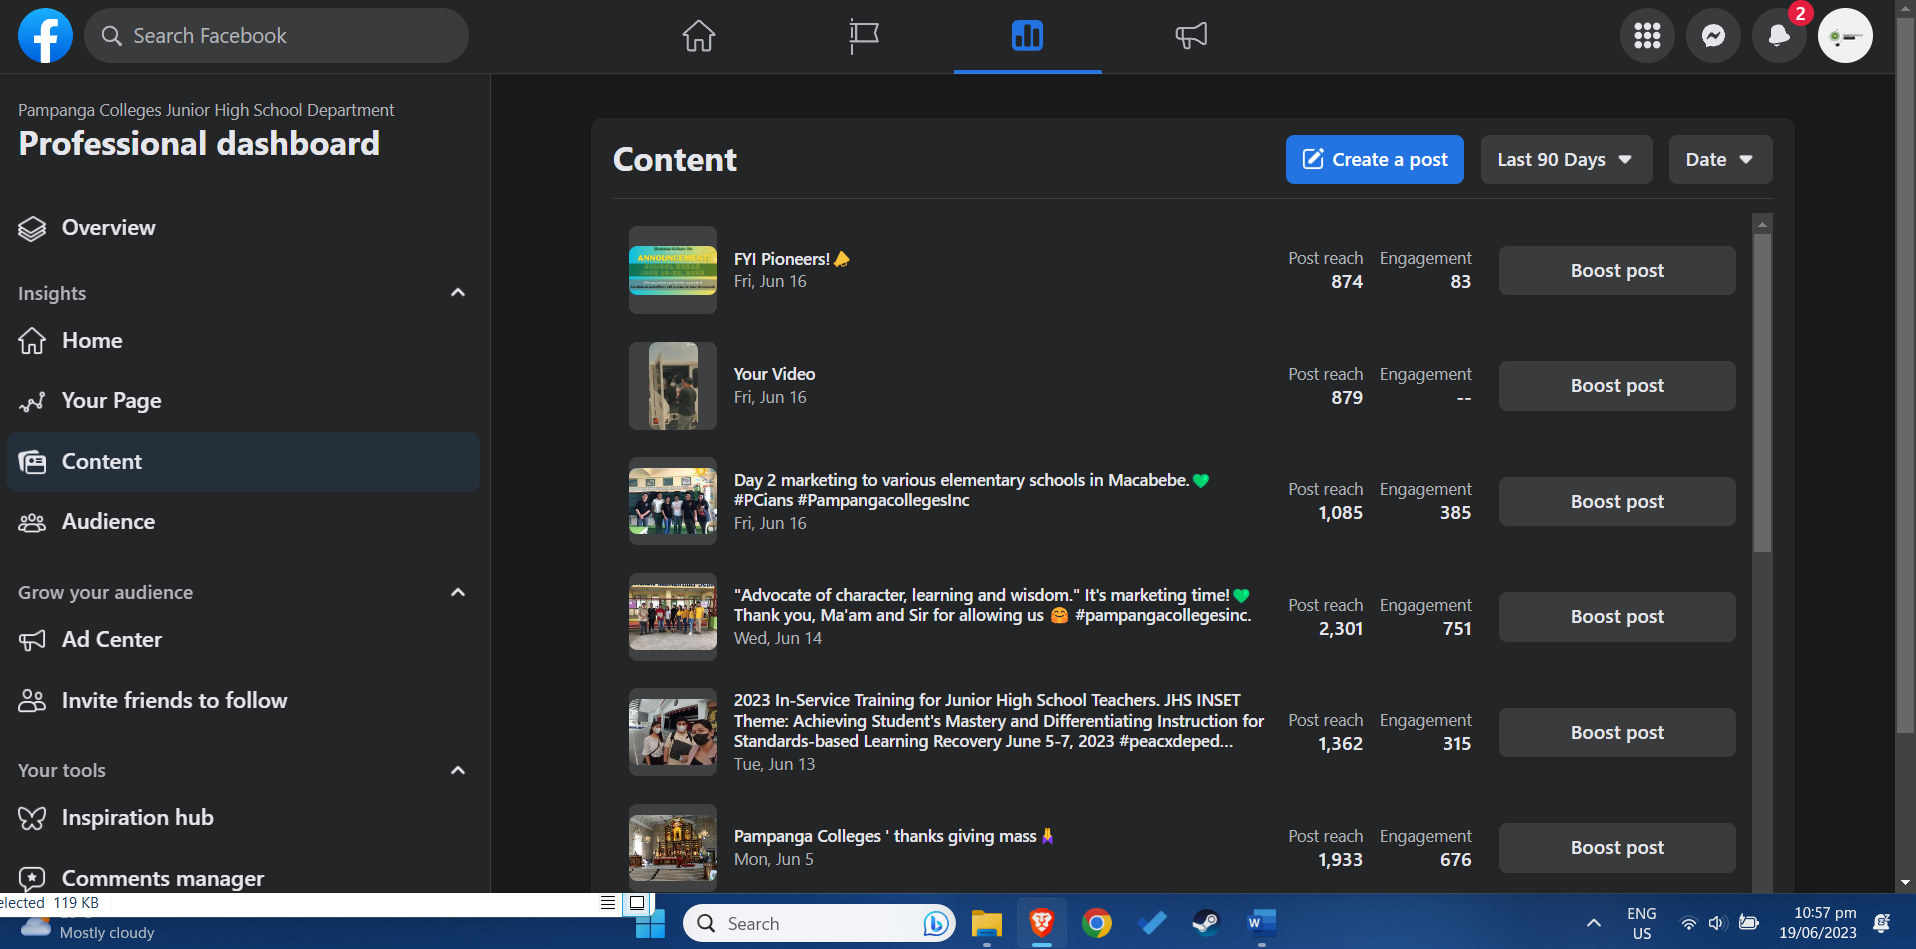Click the Windows taskbar Search box

pyautogui.click(x=819, y=923)
